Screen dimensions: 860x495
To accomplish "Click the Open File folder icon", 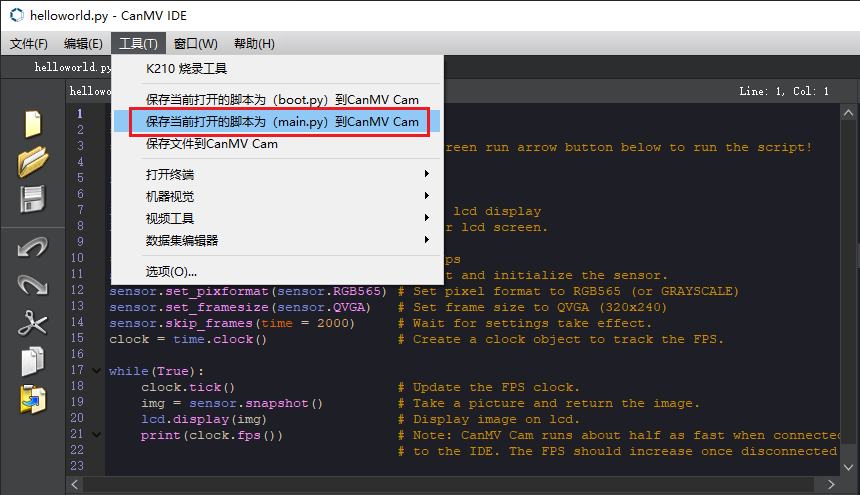I will (x=33, y=162).
